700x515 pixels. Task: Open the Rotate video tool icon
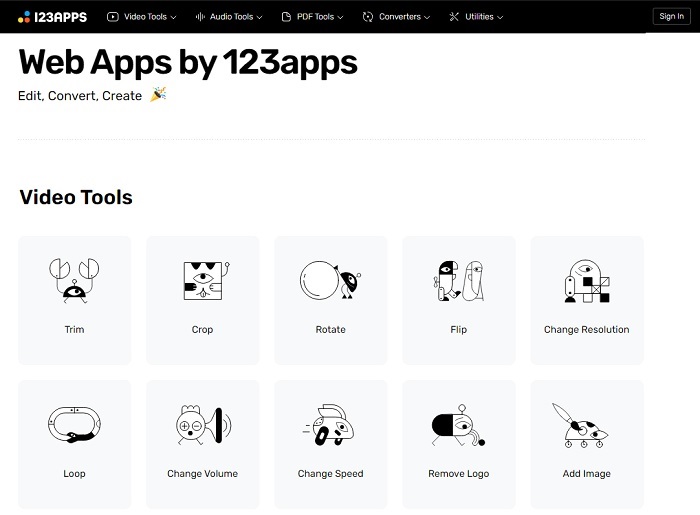(x=330, y=281)
